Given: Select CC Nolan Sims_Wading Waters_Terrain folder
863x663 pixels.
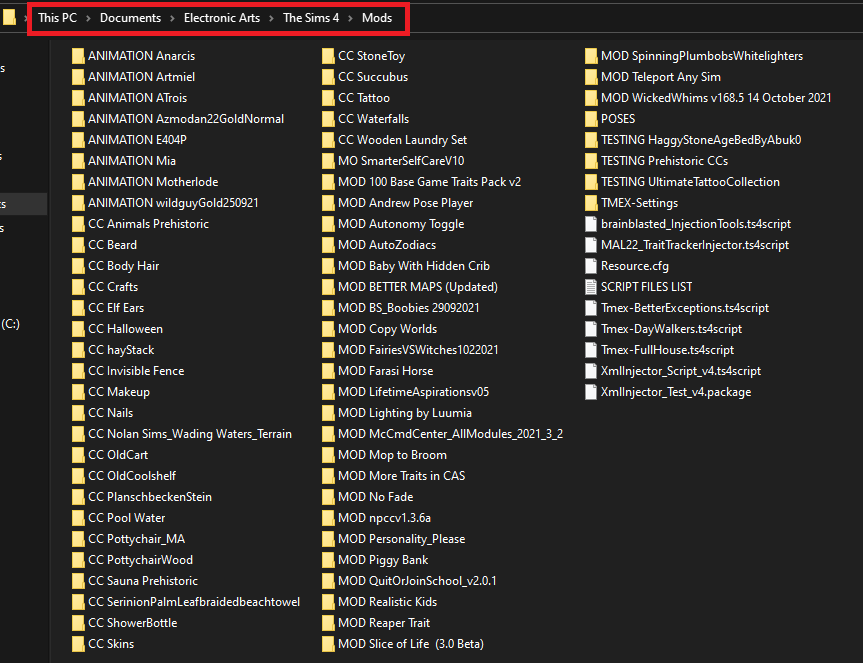Looking at the screenshot, I should pos(182,434).
